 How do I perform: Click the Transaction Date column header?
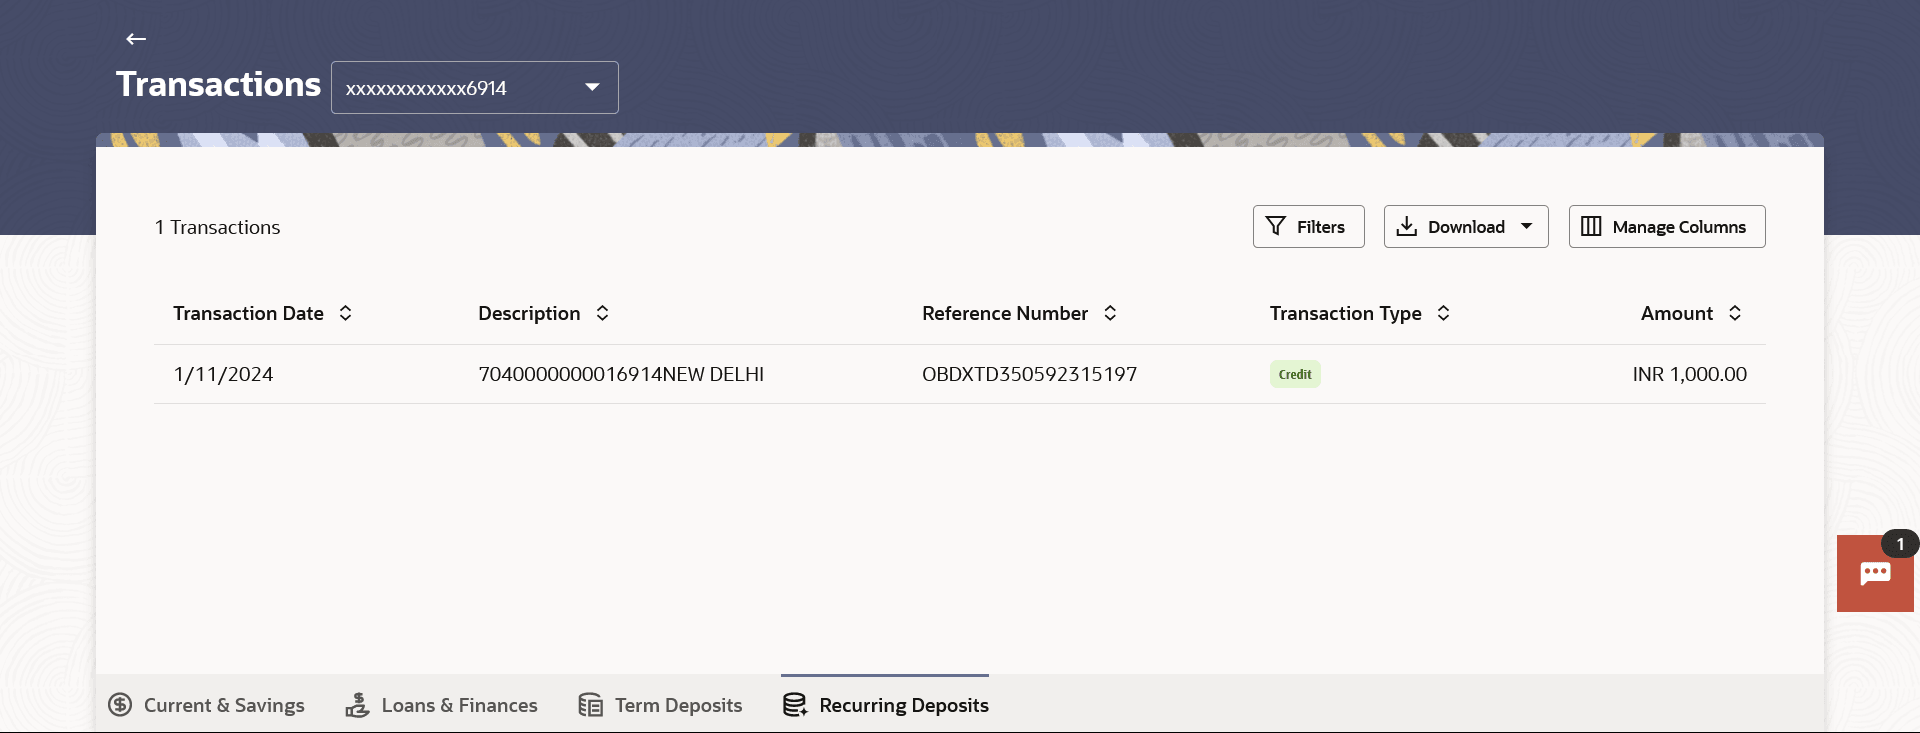click(248, 313)
